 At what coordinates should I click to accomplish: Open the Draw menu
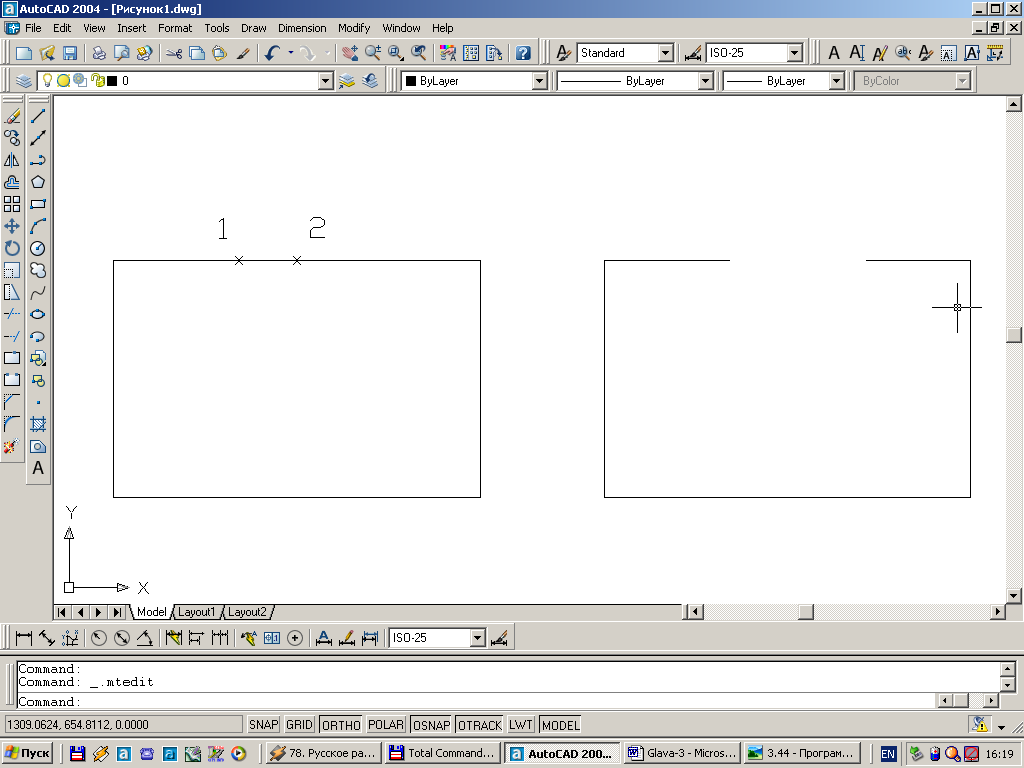point(253,28)
